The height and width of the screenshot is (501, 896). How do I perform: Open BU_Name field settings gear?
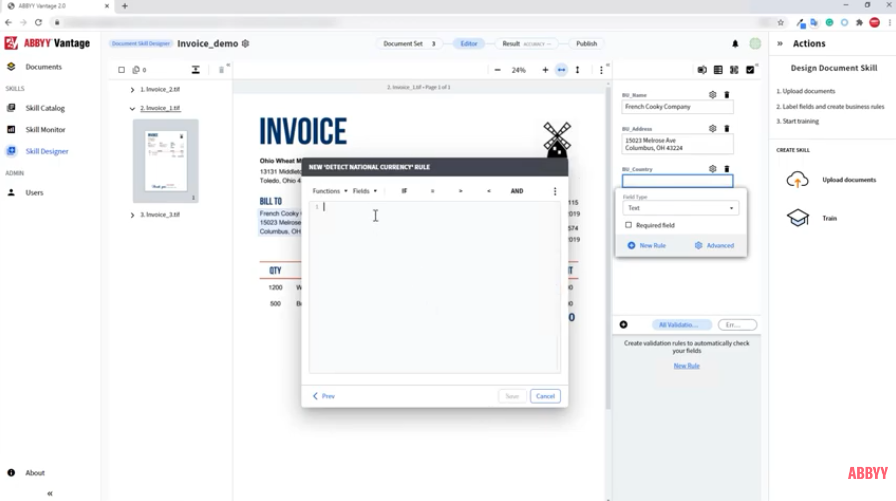click(713, 95)
